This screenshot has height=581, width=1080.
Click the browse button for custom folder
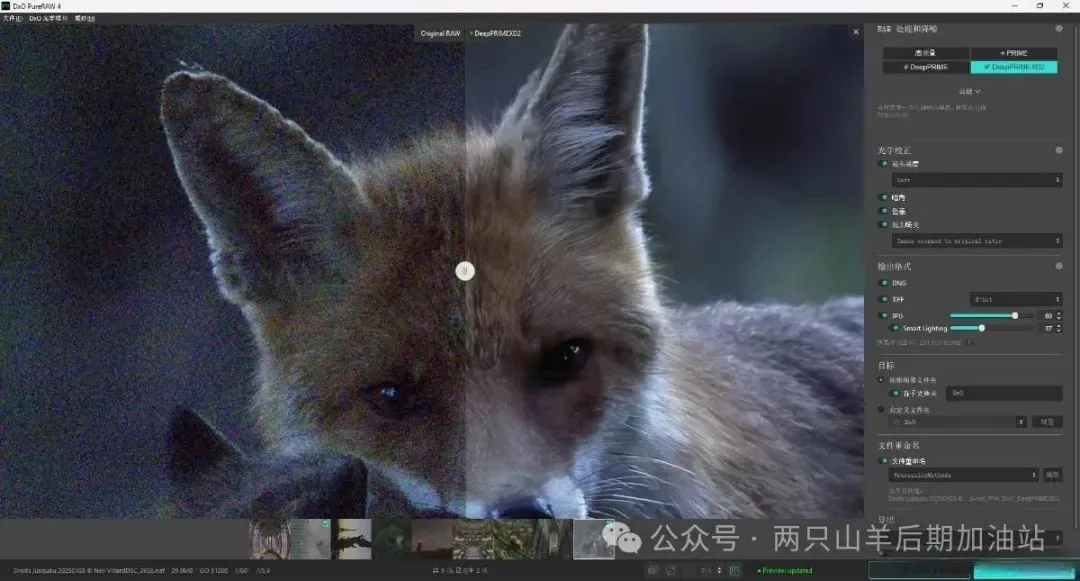click(1046, 422)
